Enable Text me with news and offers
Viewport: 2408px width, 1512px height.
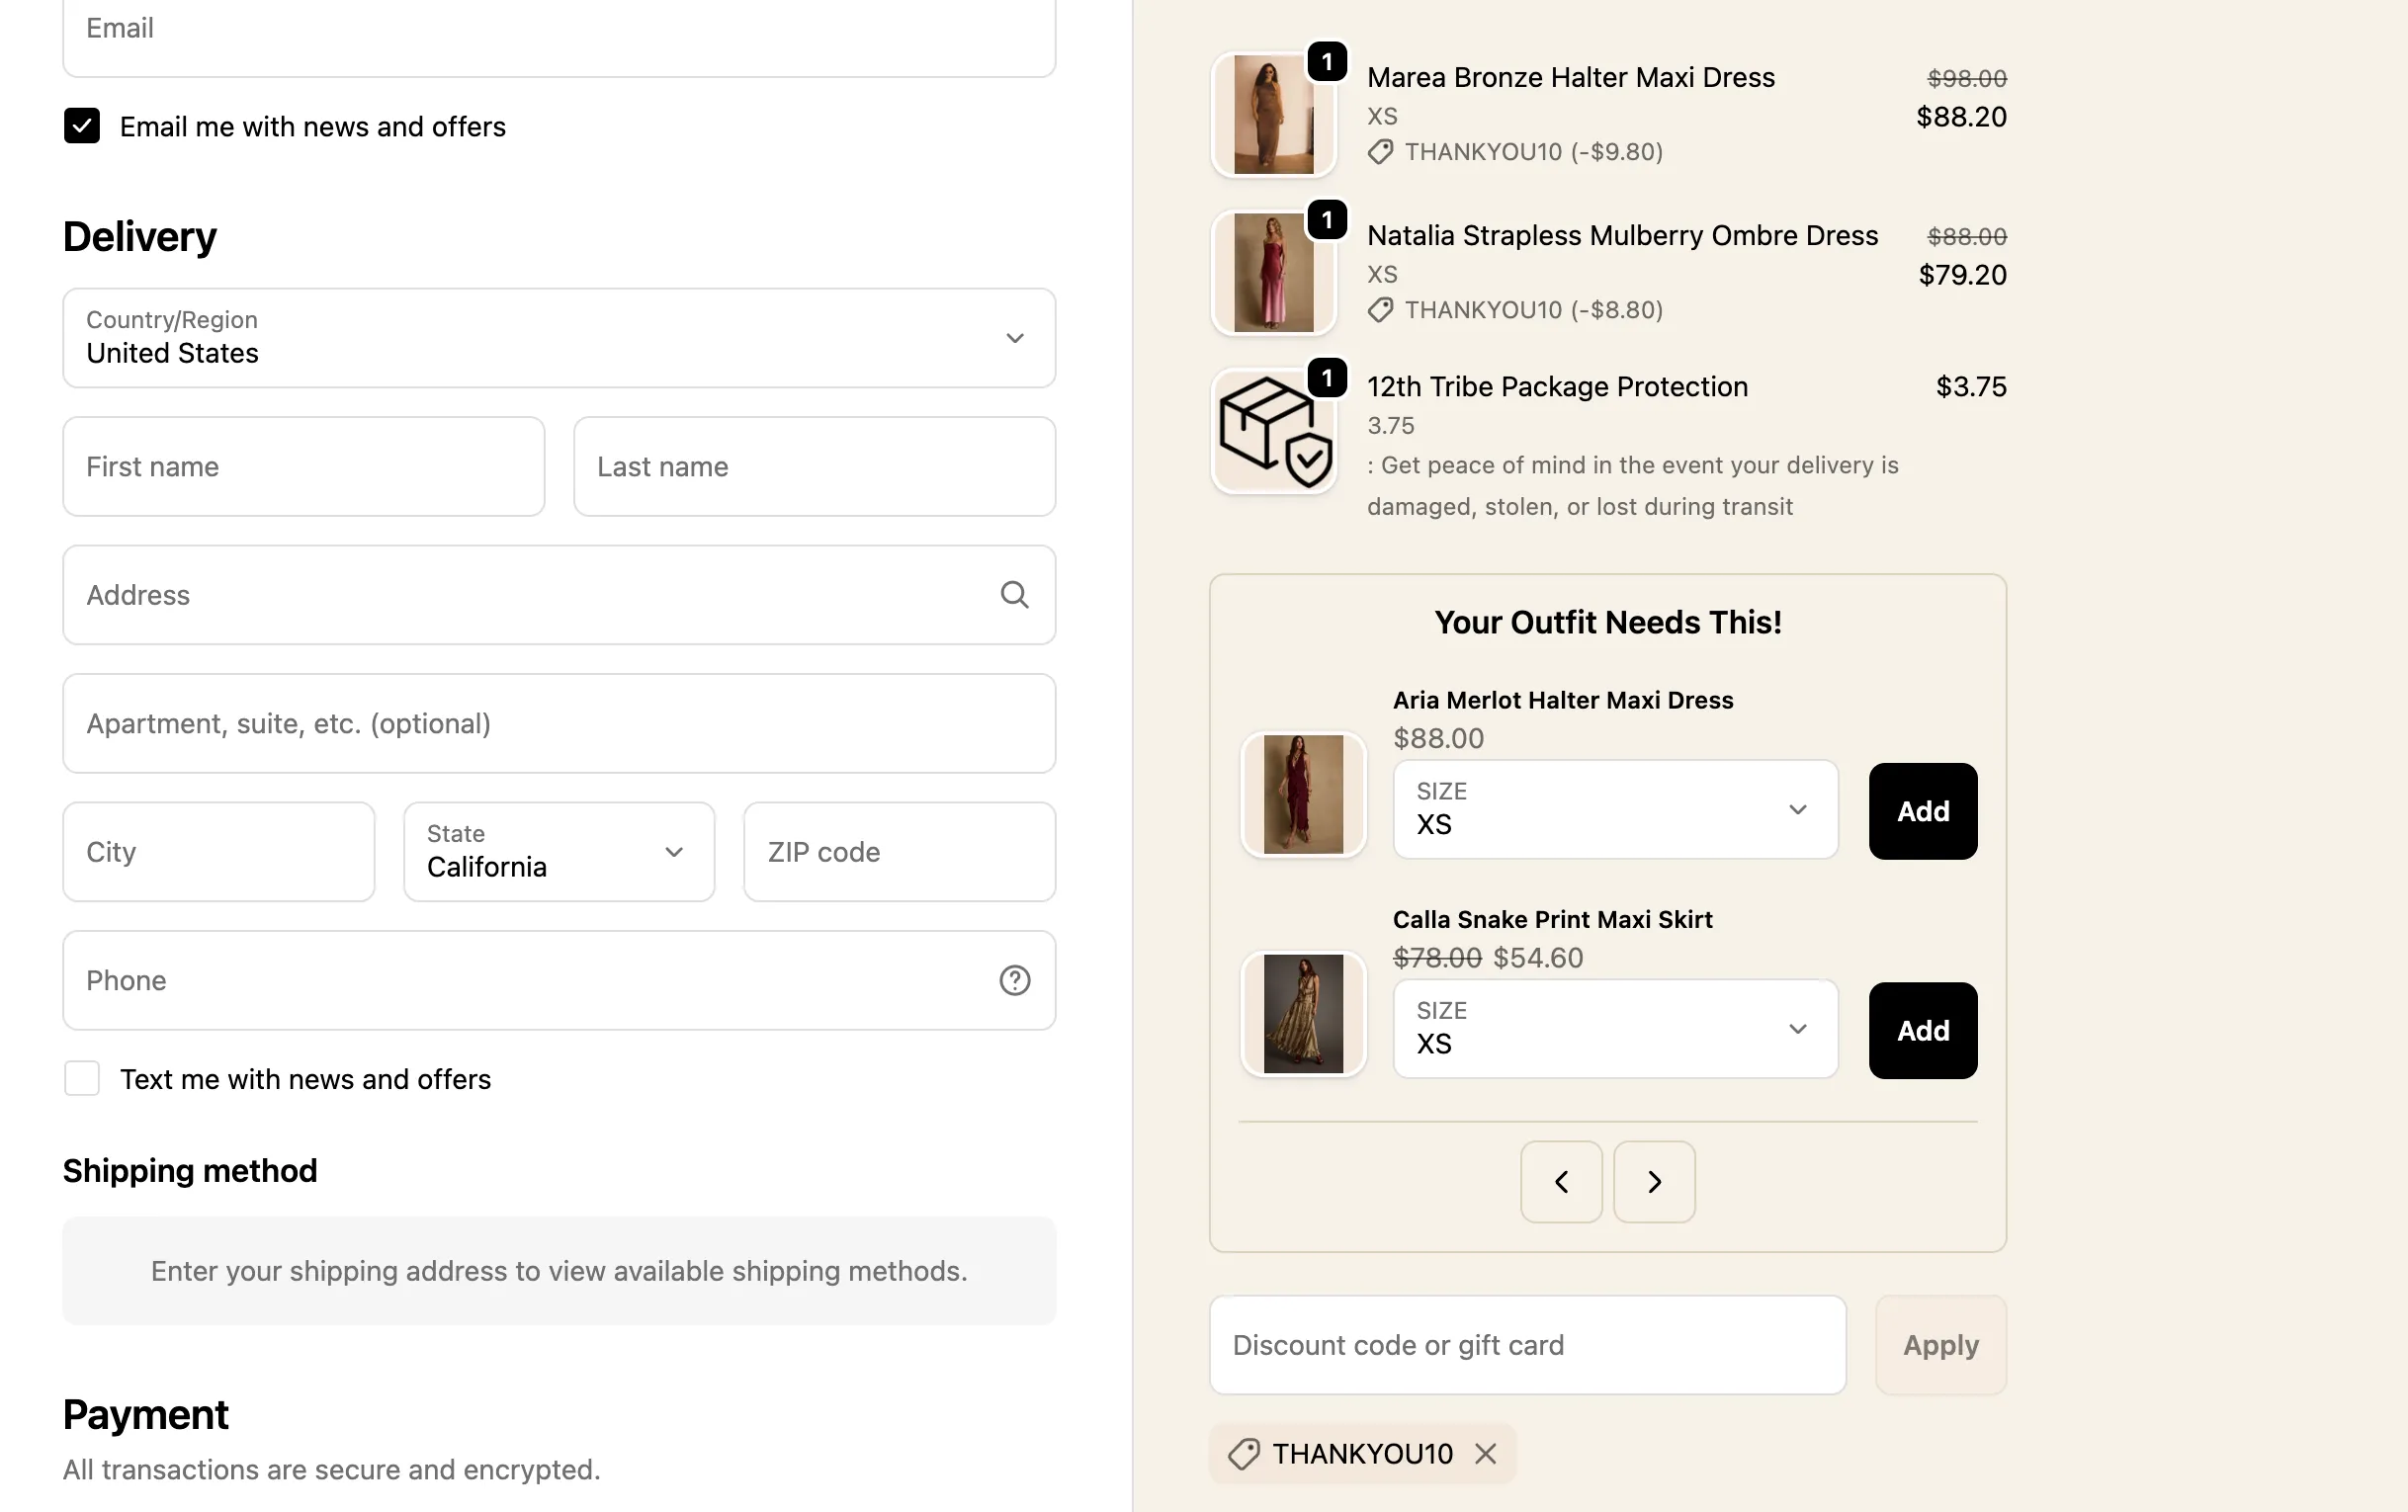(82, 1079)
